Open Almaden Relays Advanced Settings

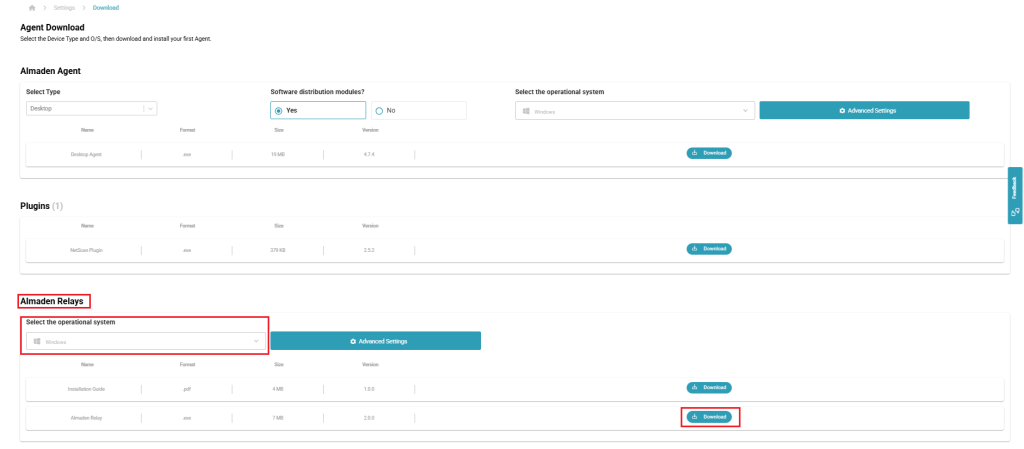click(x=376, y=341)
